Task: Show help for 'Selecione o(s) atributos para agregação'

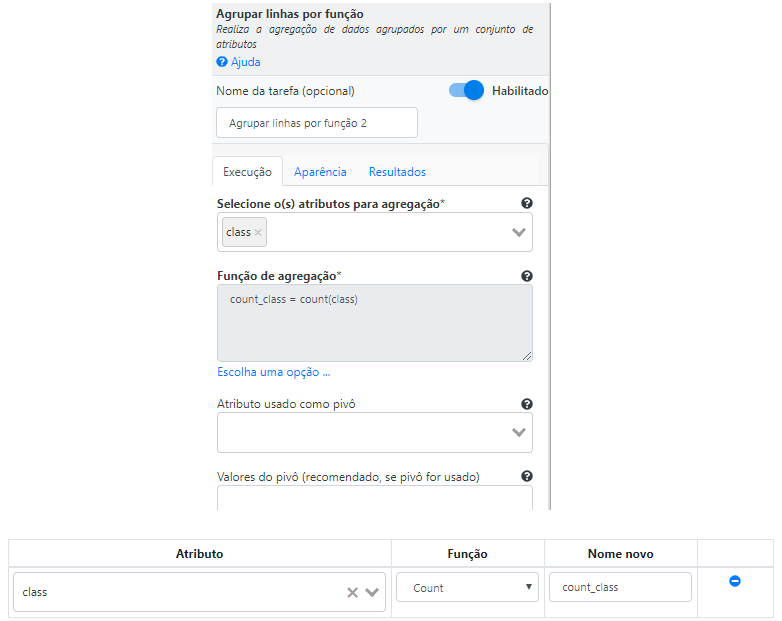Action: tap(527, 203)
